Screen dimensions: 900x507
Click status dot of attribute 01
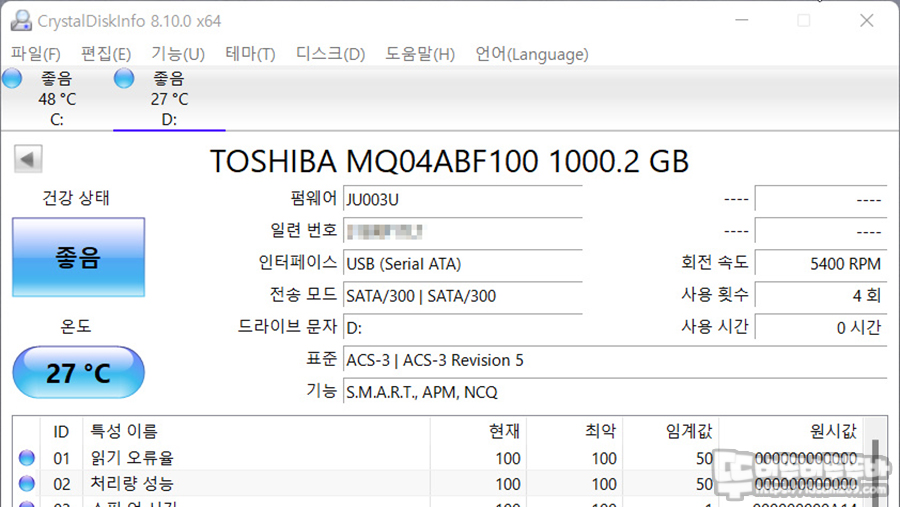pos(27,458)
